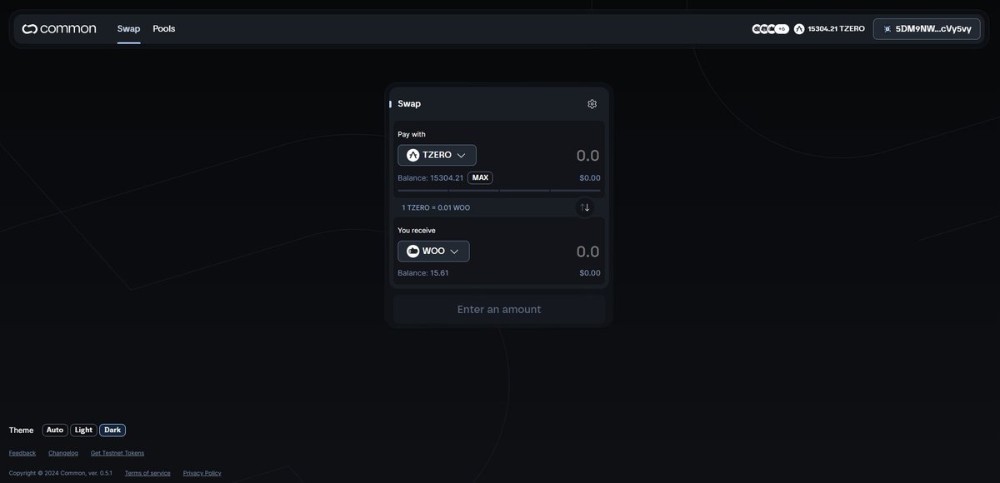Click the wallet icon in account button
Image resolution: width=1000 pixels, height=483 pixels.
[887, 29]
